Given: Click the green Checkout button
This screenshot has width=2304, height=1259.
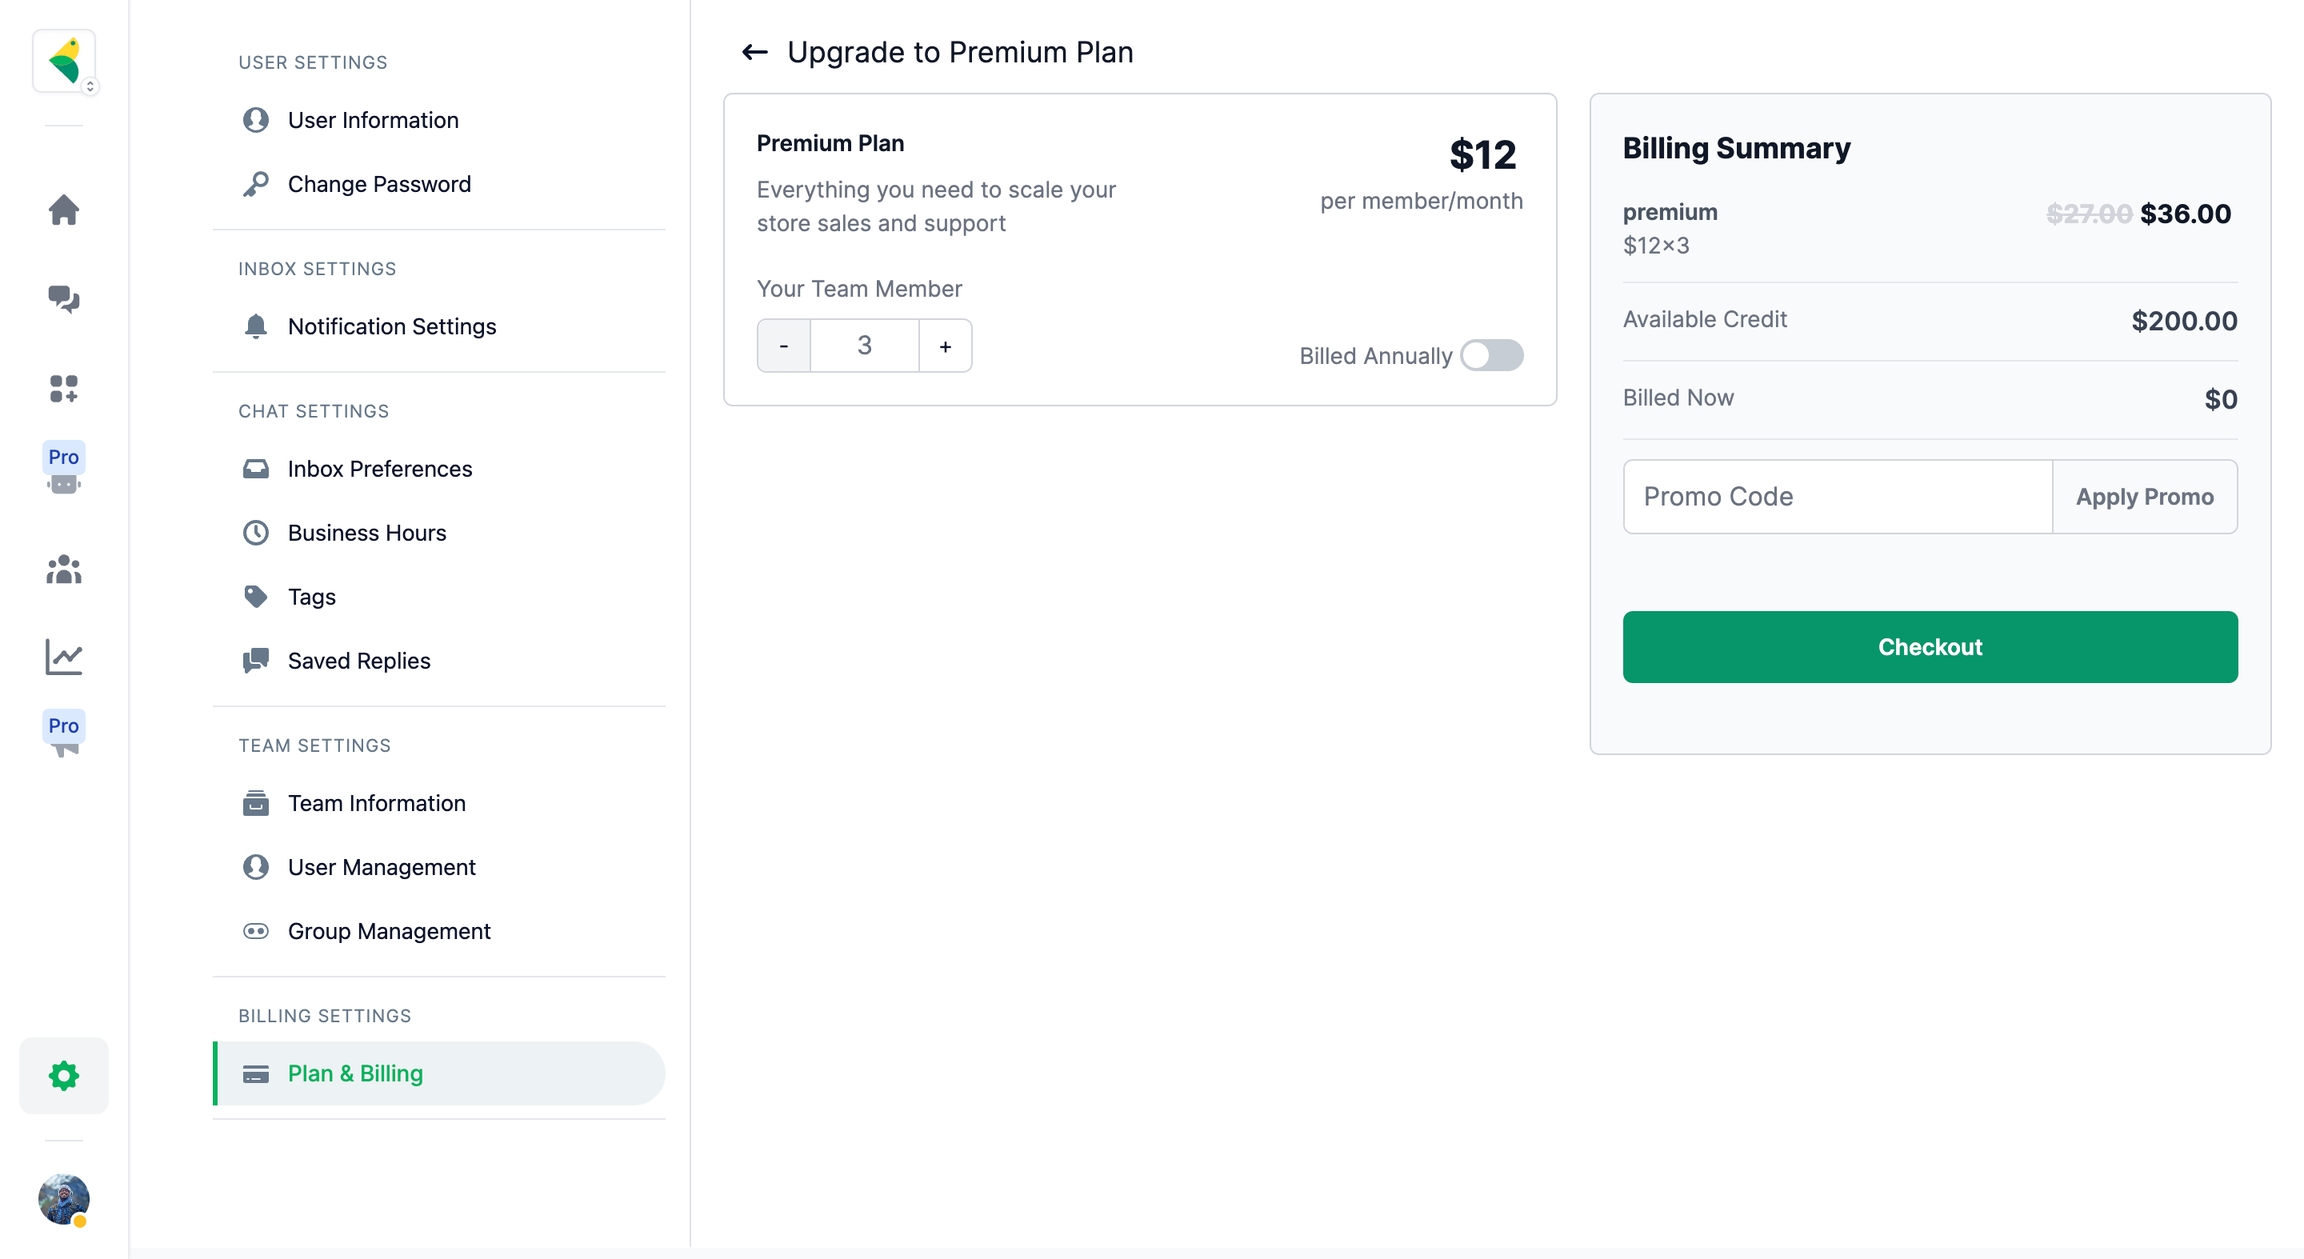Looking at the screenshot, I should 1929,647.
